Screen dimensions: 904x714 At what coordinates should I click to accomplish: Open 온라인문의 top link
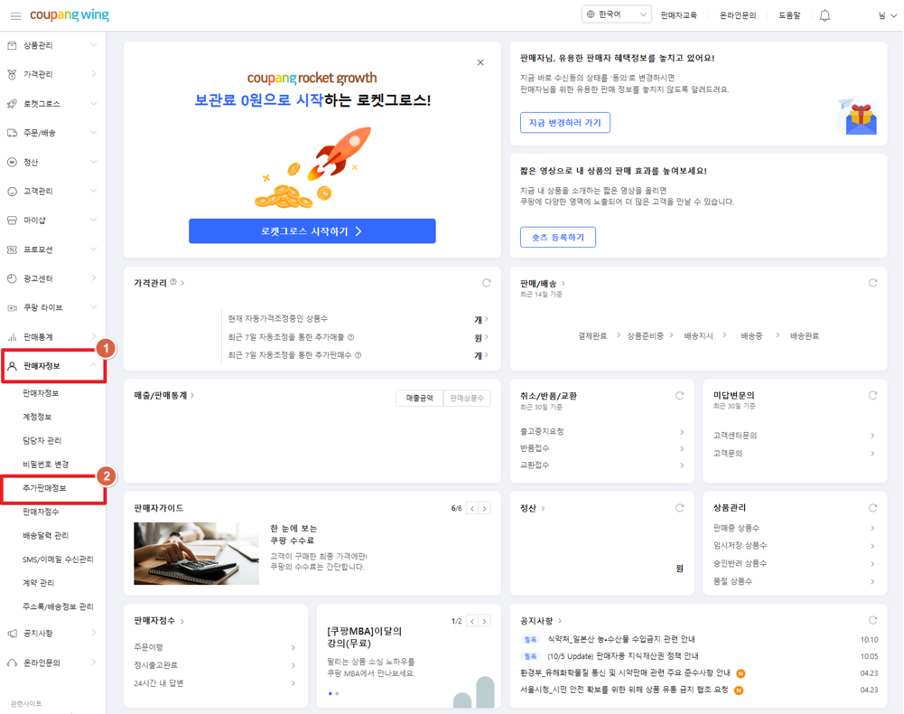(738, 16)
